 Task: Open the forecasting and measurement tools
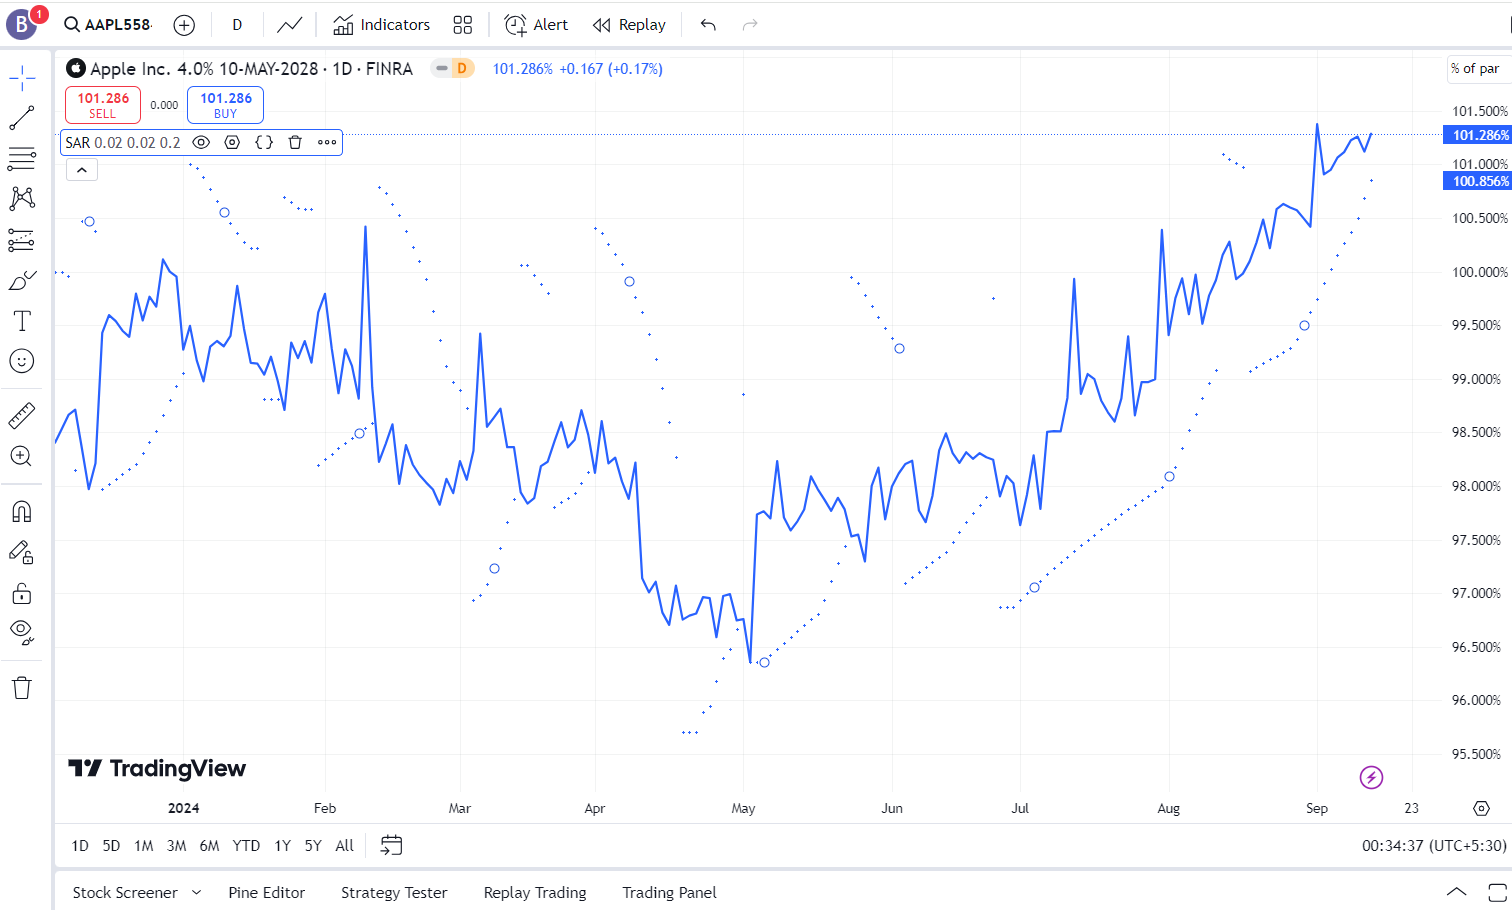(x=22, y=240)
